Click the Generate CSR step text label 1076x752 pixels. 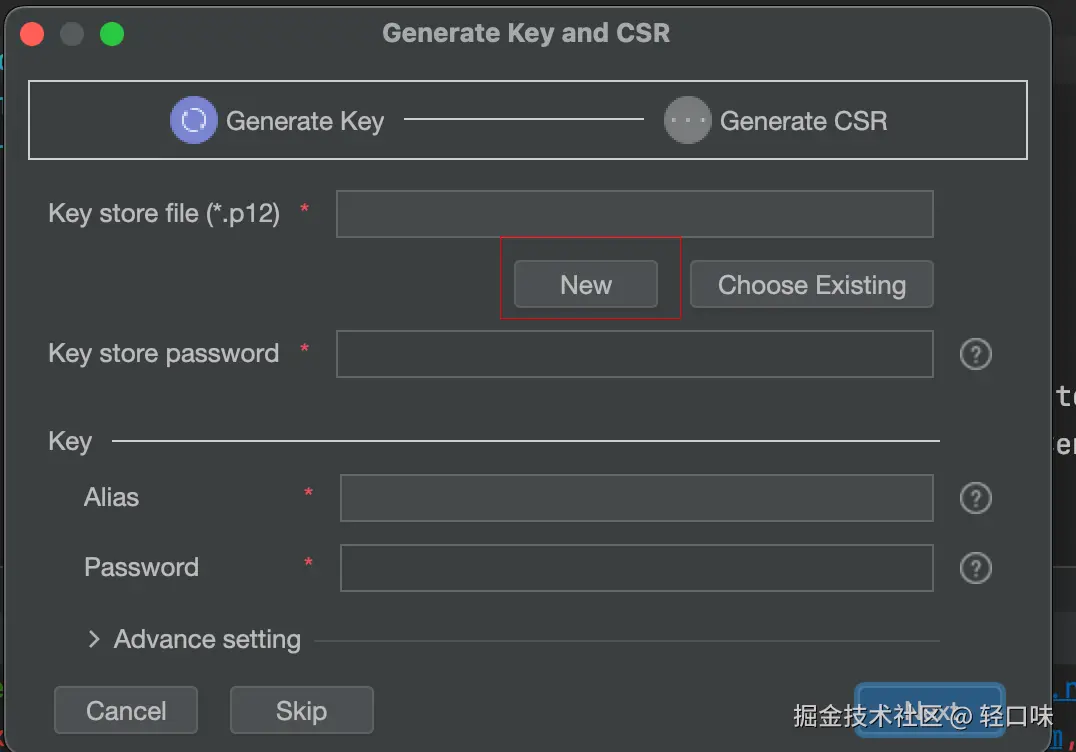pyautogui.click(x=803, y=121)
